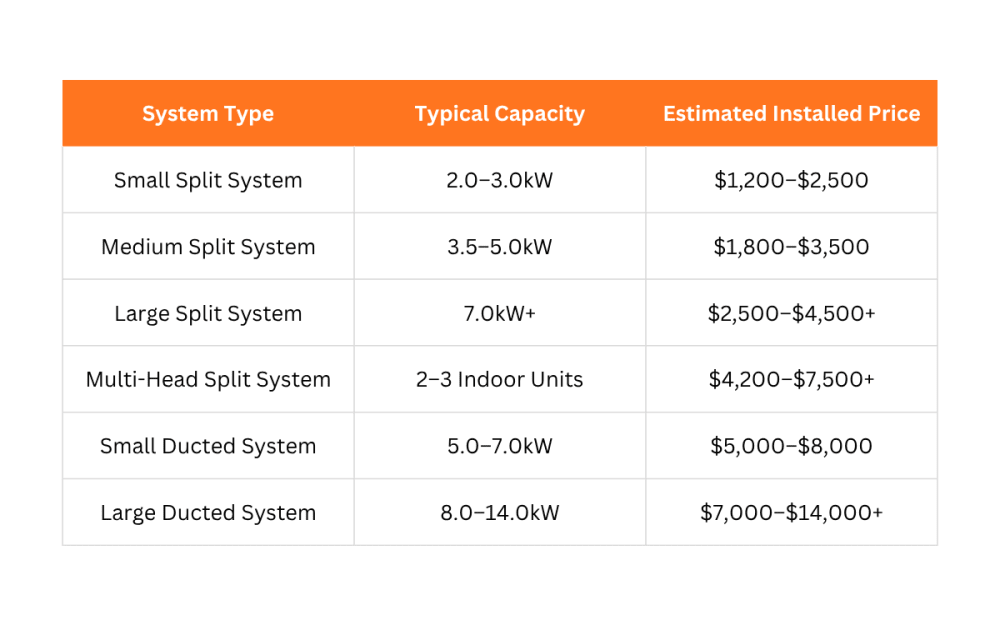Image resolution: width=1000 pixels, height=625 pixels.
Task: Click the 5.0–7.0kW capacity cell
Action: tap(499, 446)
